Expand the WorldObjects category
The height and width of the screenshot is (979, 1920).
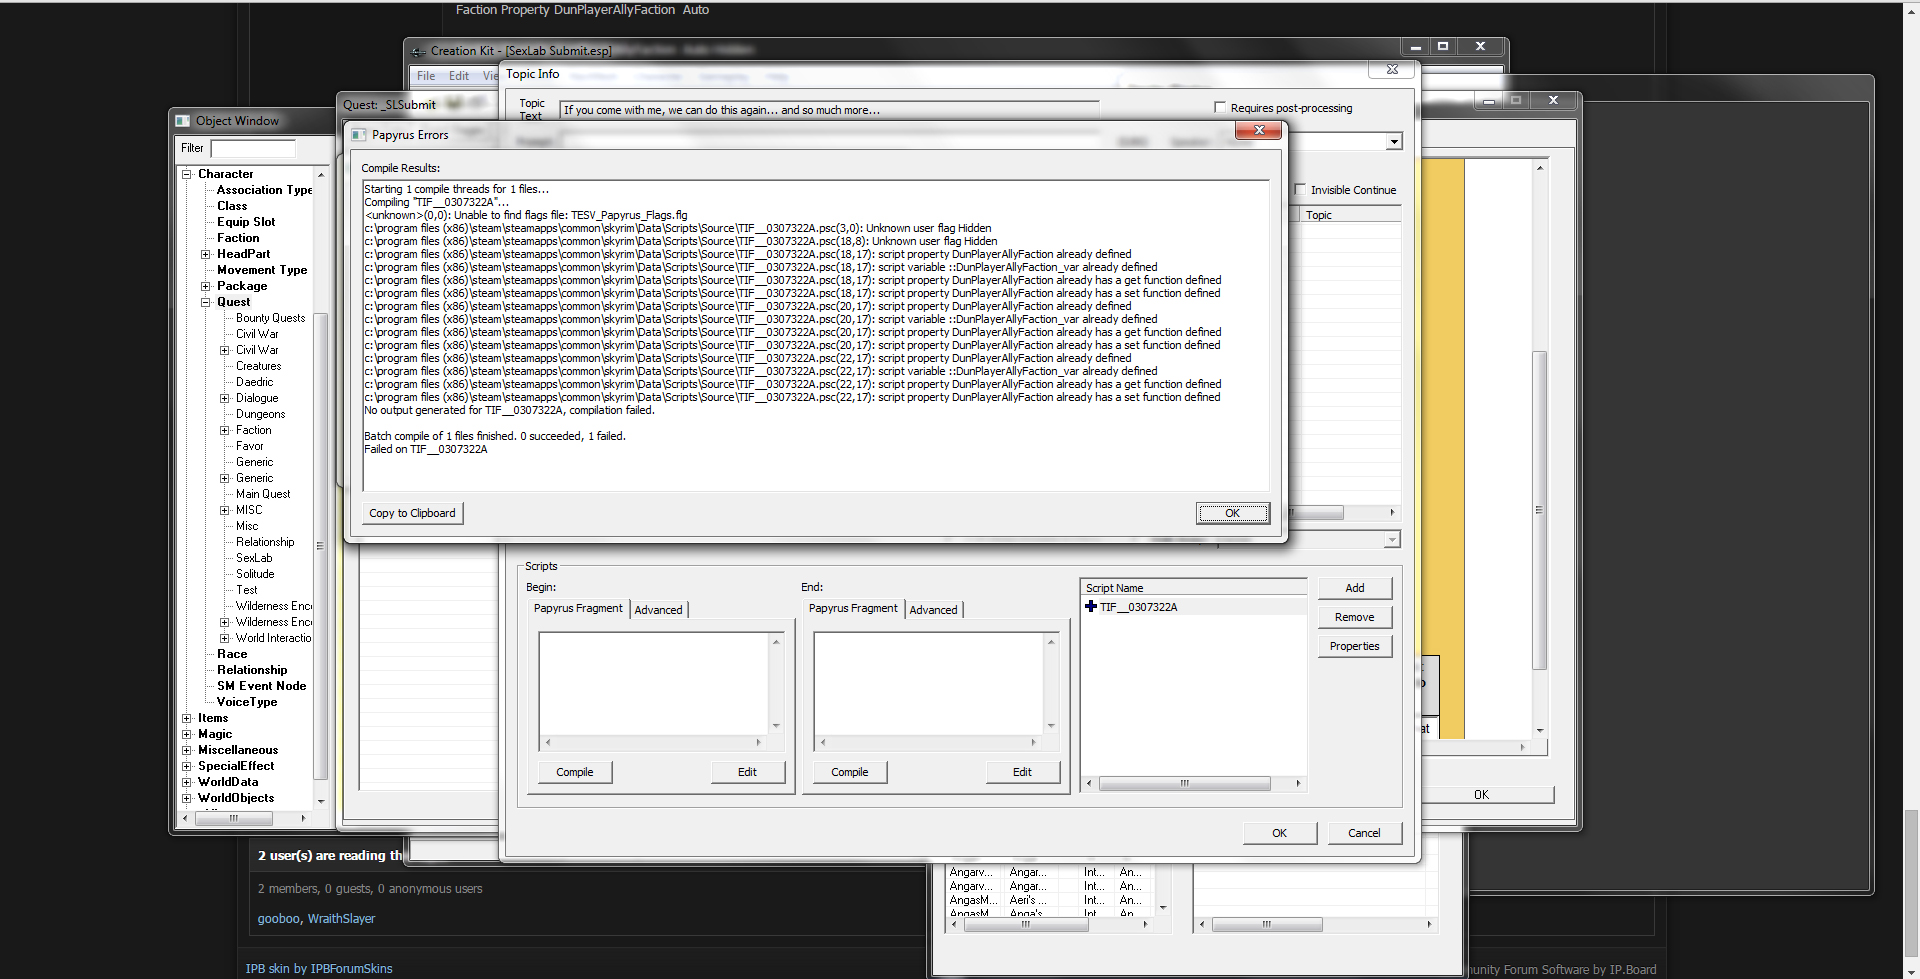click(x=187, y=798)
